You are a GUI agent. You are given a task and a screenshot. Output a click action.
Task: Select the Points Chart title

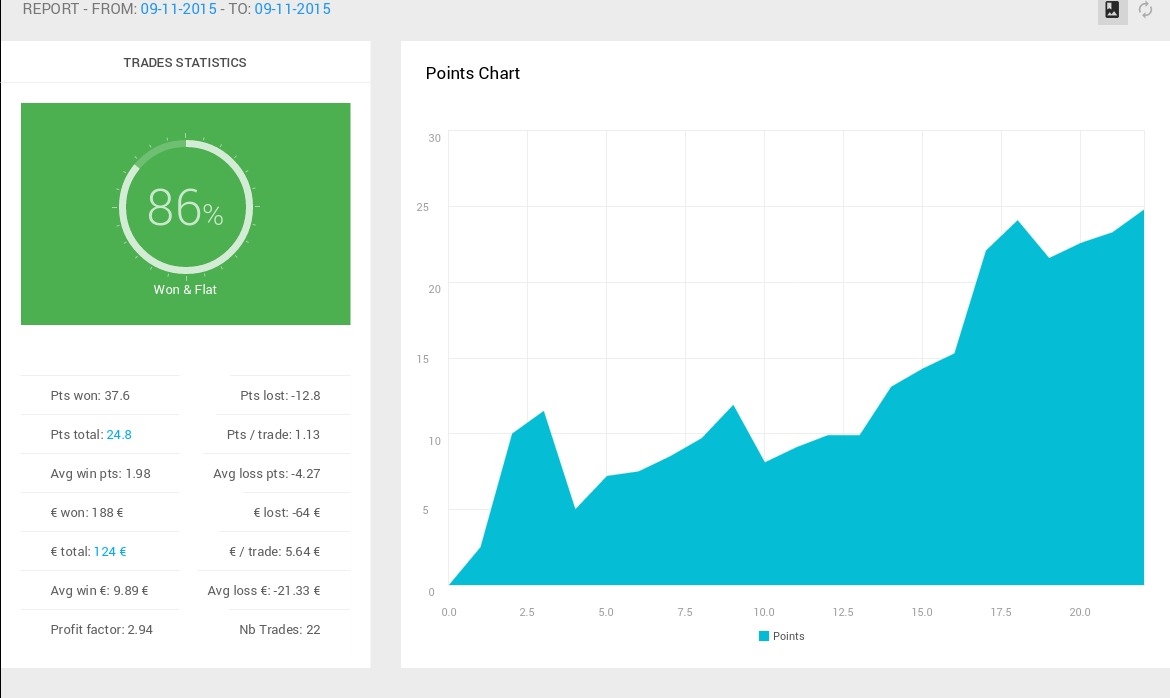[x=472, y=73]
